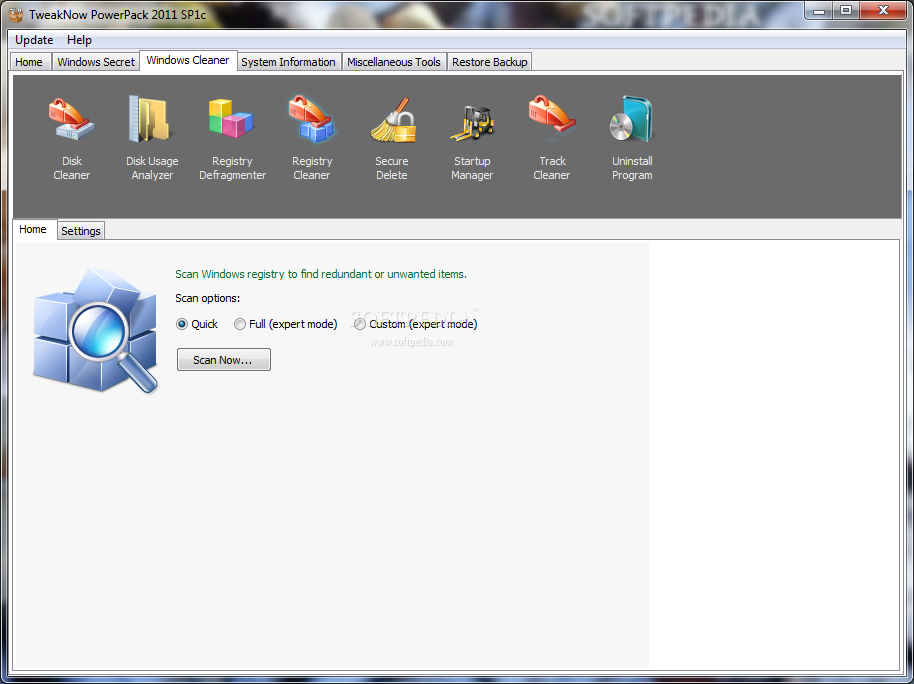Image resolution: width=914 pixels, height=684 pixels.
Task: Open the Help menu
Action: point(79,40)
